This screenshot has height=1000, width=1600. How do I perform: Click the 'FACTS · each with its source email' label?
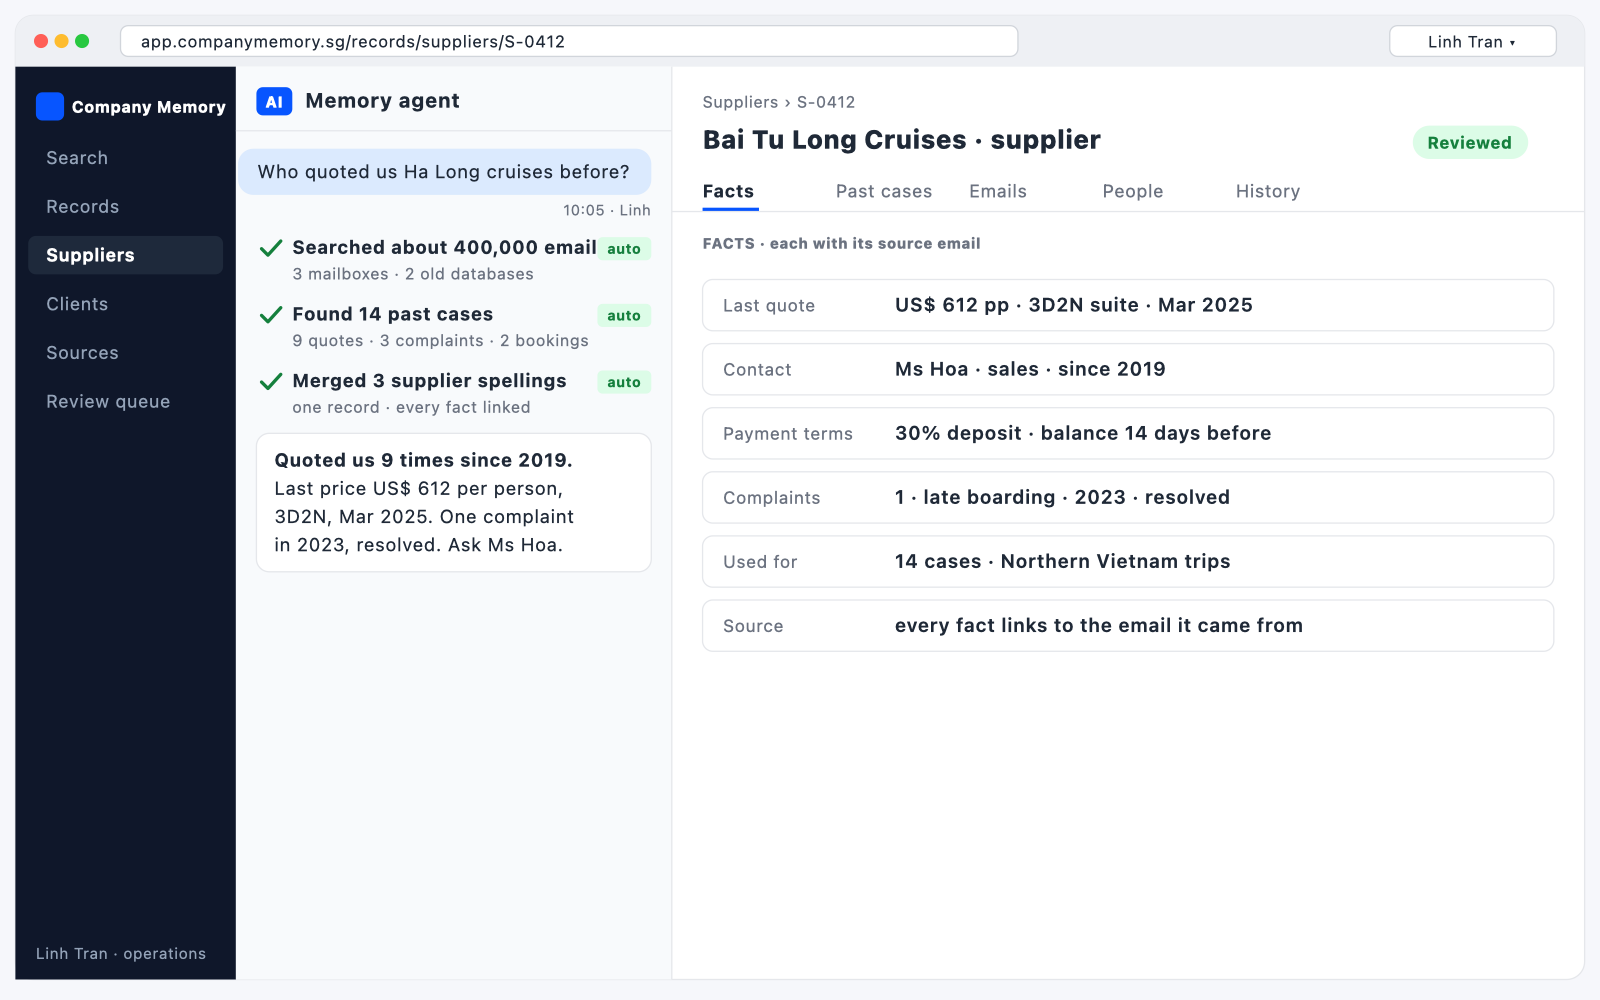(x=841, y=243)
